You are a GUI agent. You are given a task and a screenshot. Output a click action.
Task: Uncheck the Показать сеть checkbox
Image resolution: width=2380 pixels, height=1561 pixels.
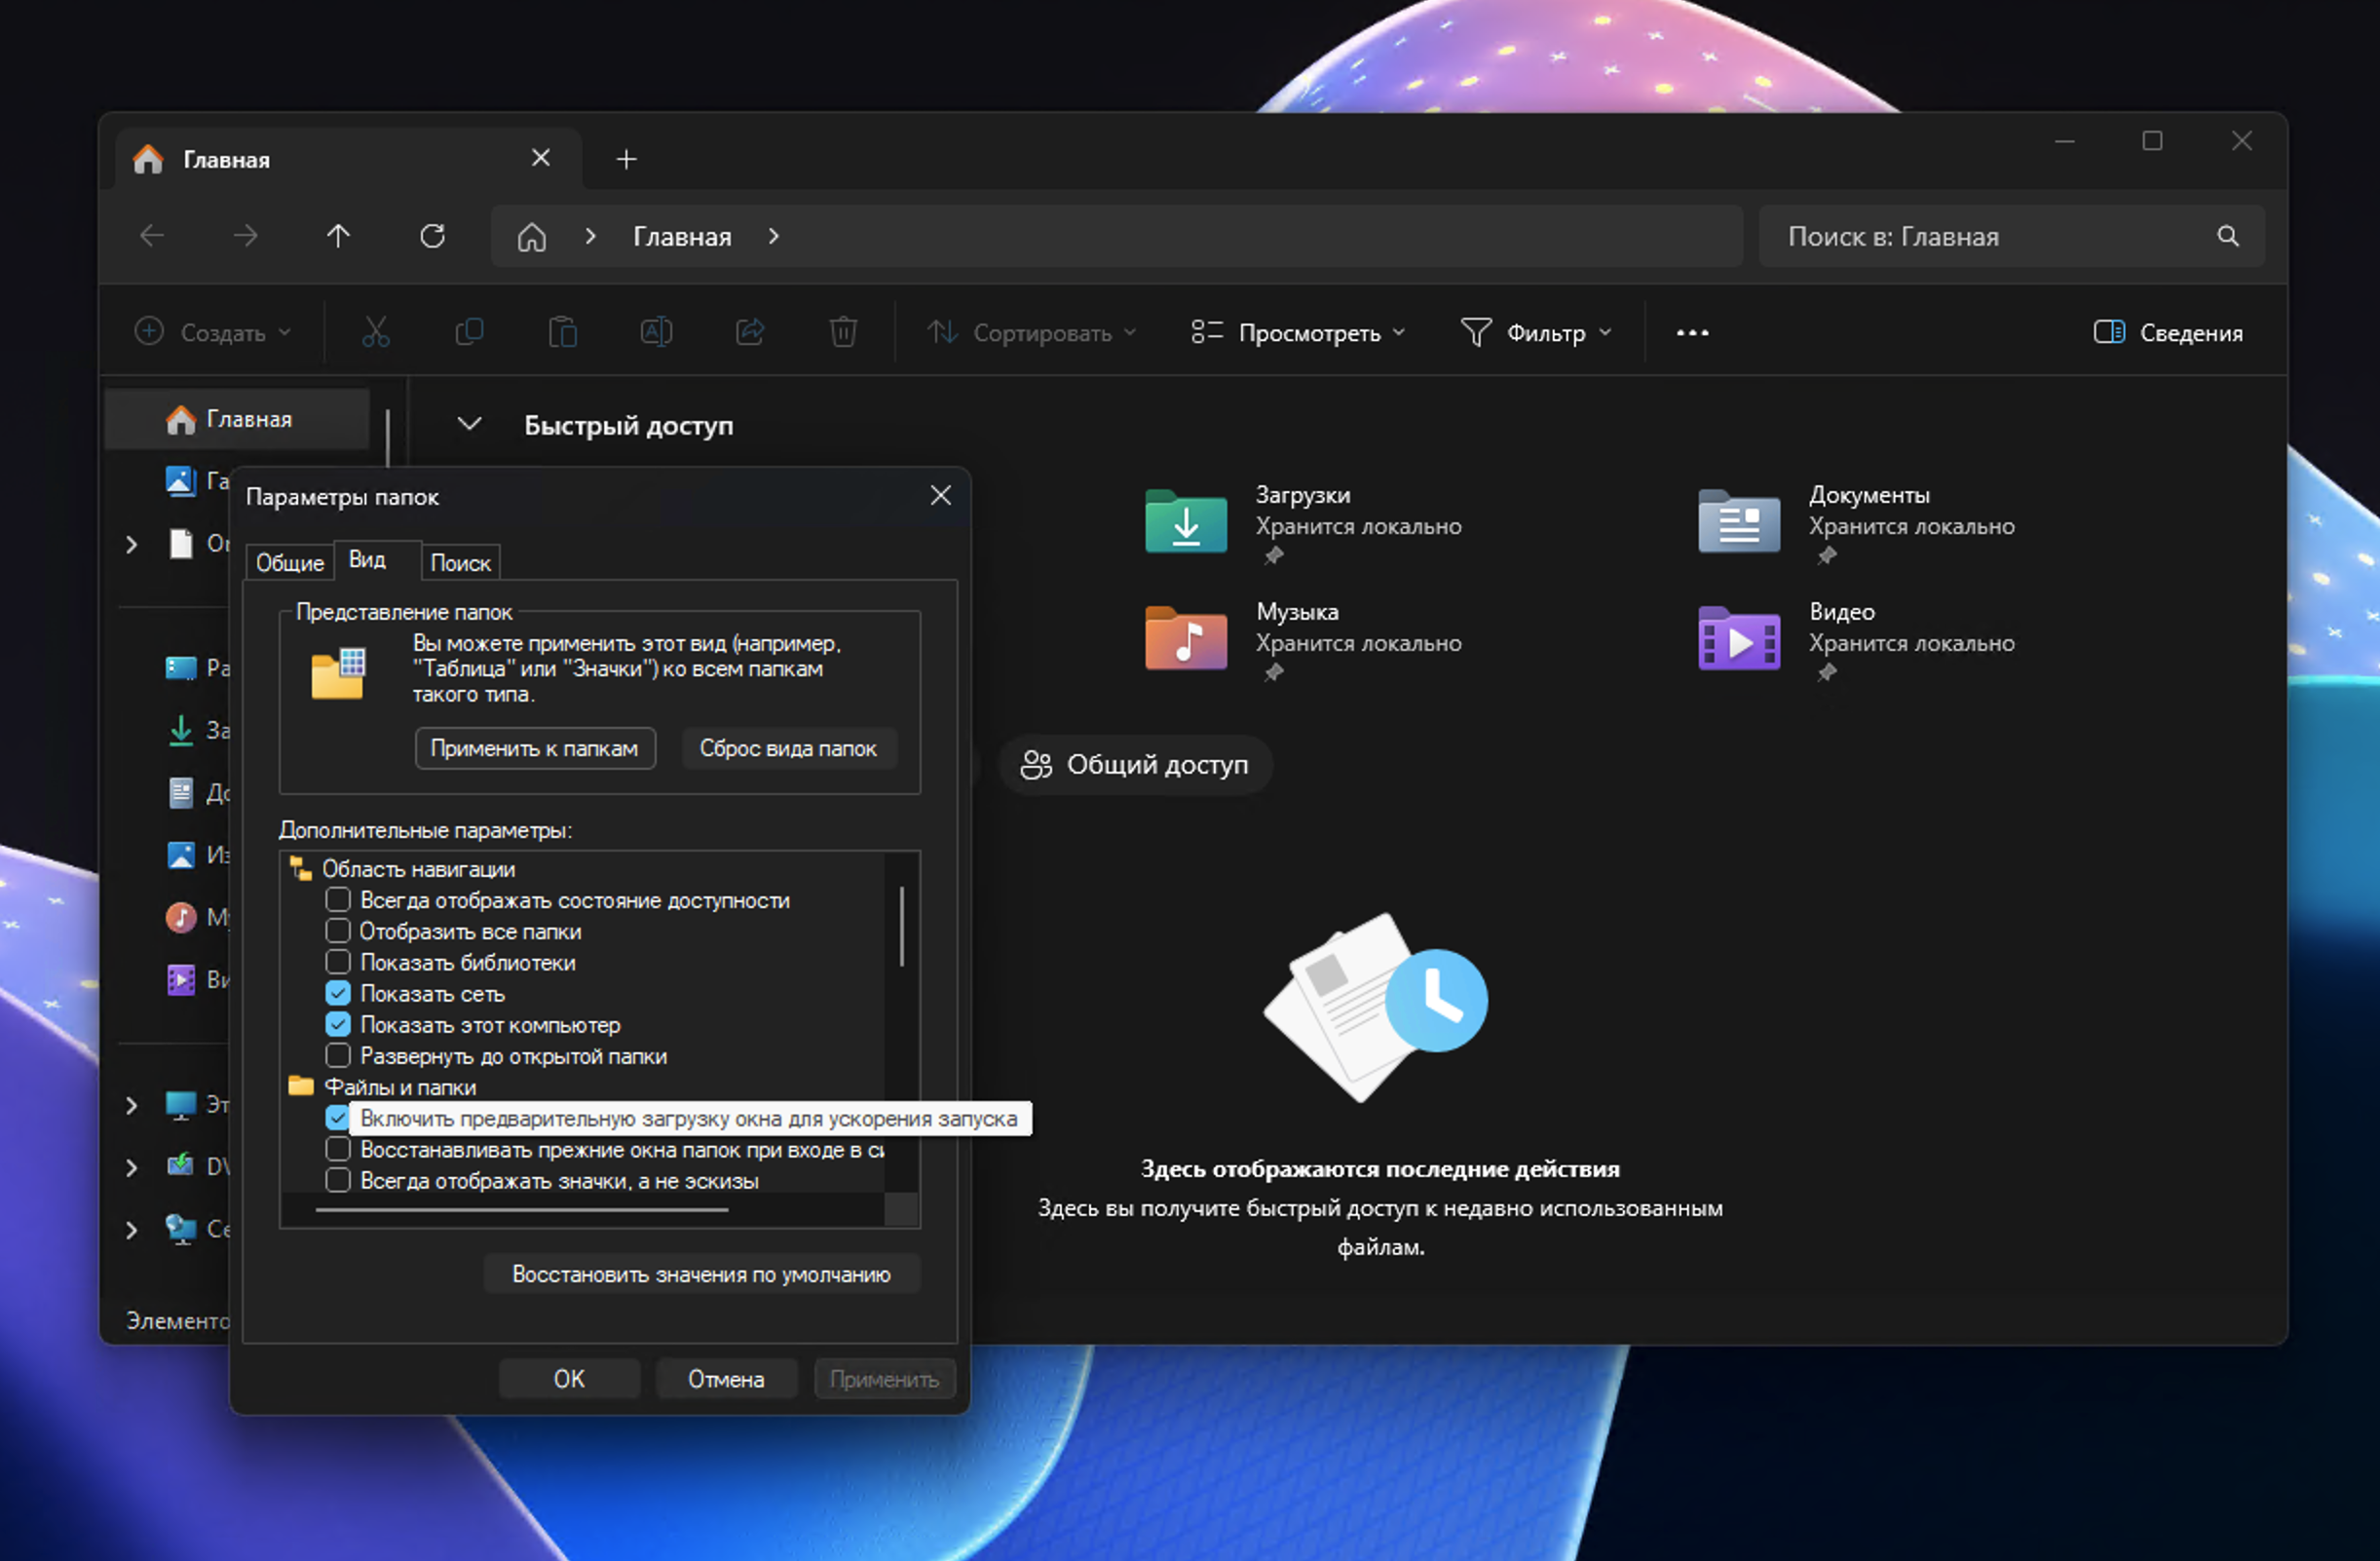(338, 993)
